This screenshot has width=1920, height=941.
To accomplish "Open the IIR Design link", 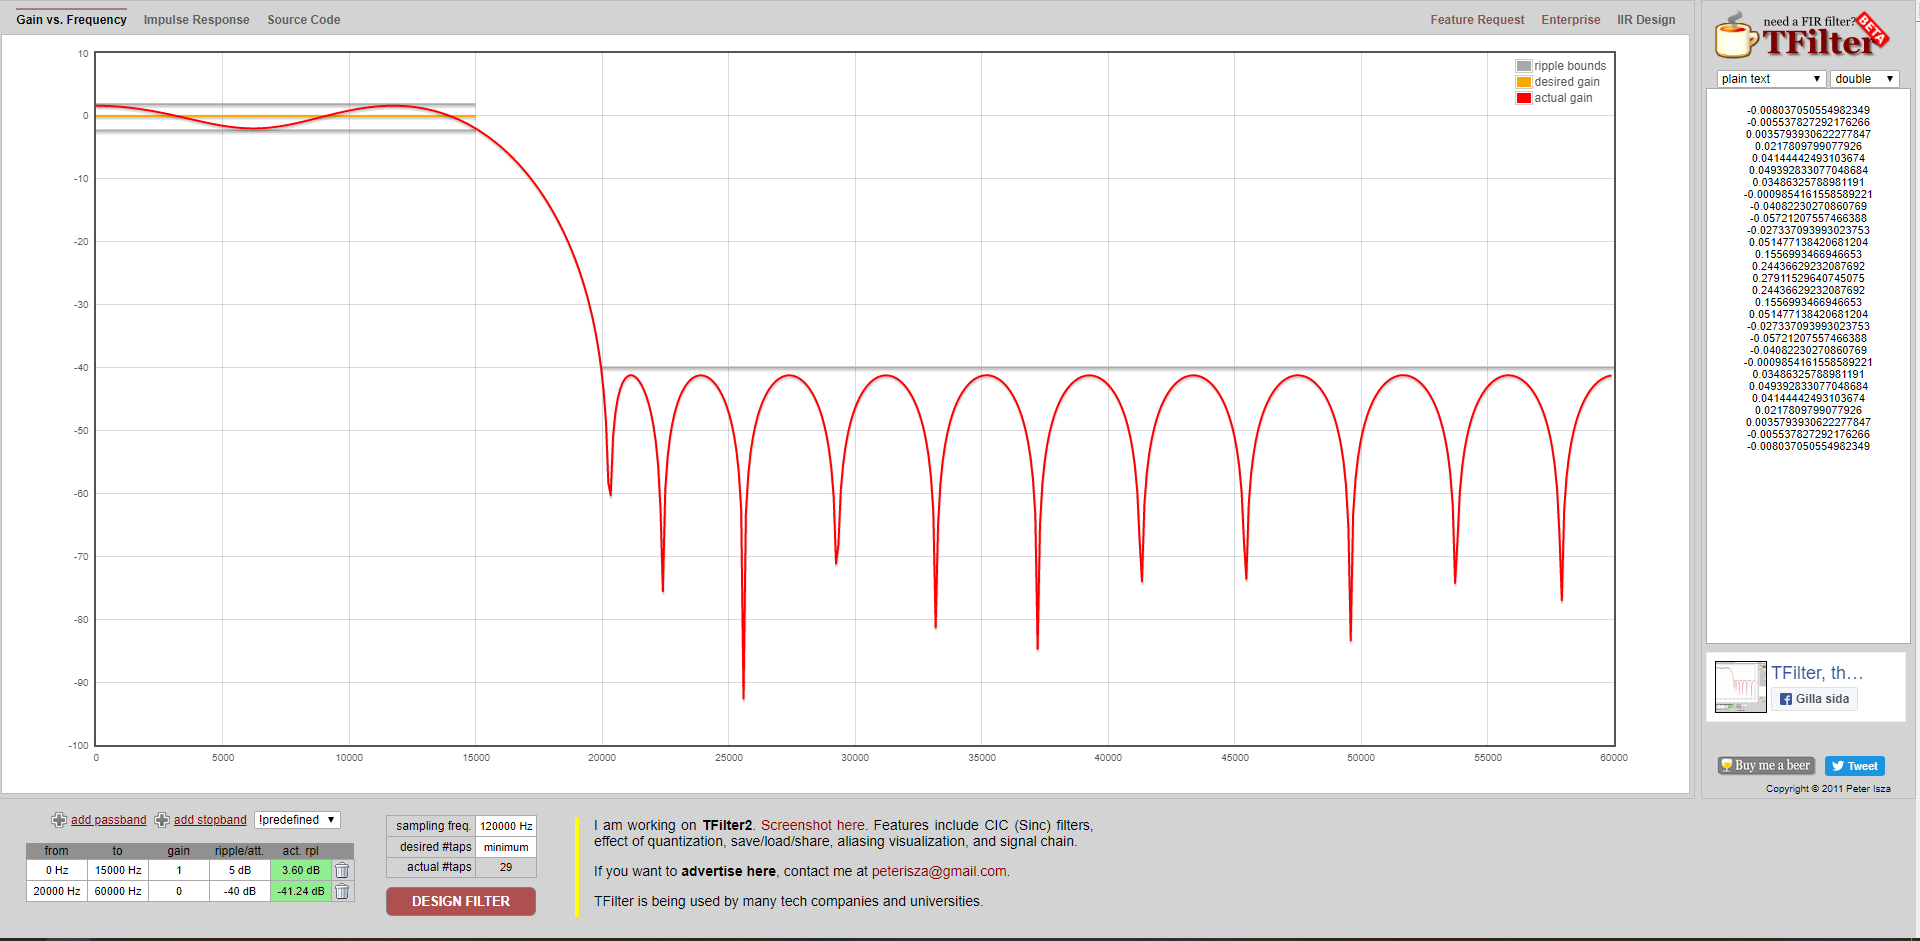I will click(1646, 20).
